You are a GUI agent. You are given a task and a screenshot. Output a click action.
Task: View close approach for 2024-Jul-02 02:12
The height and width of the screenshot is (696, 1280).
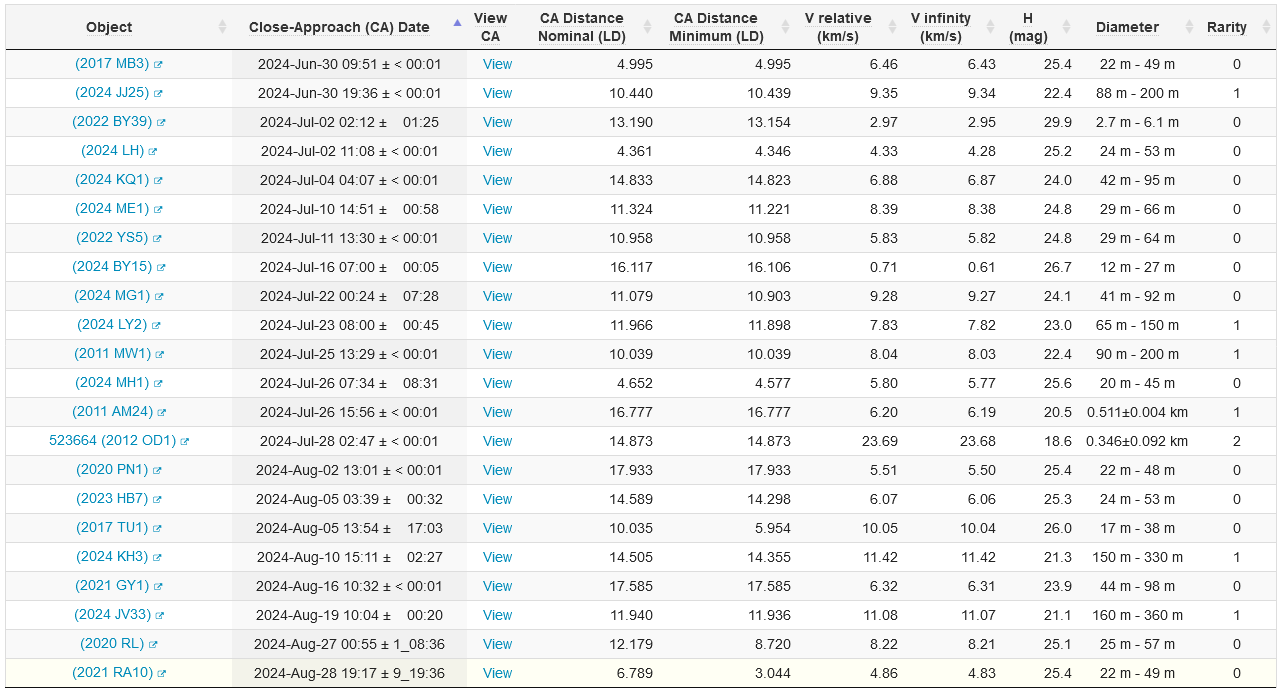point(497,122)
